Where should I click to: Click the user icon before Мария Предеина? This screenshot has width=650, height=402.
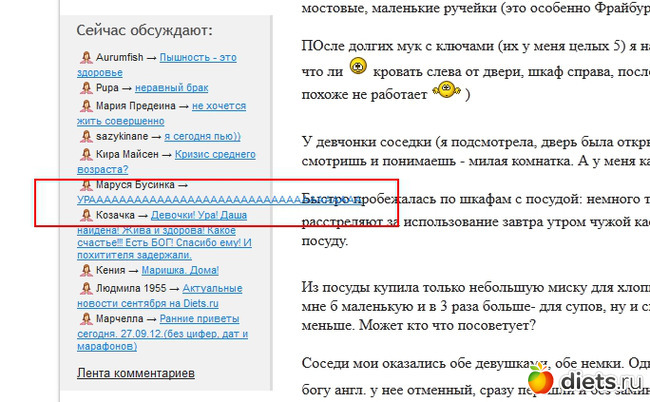click(x=85, y=106)
